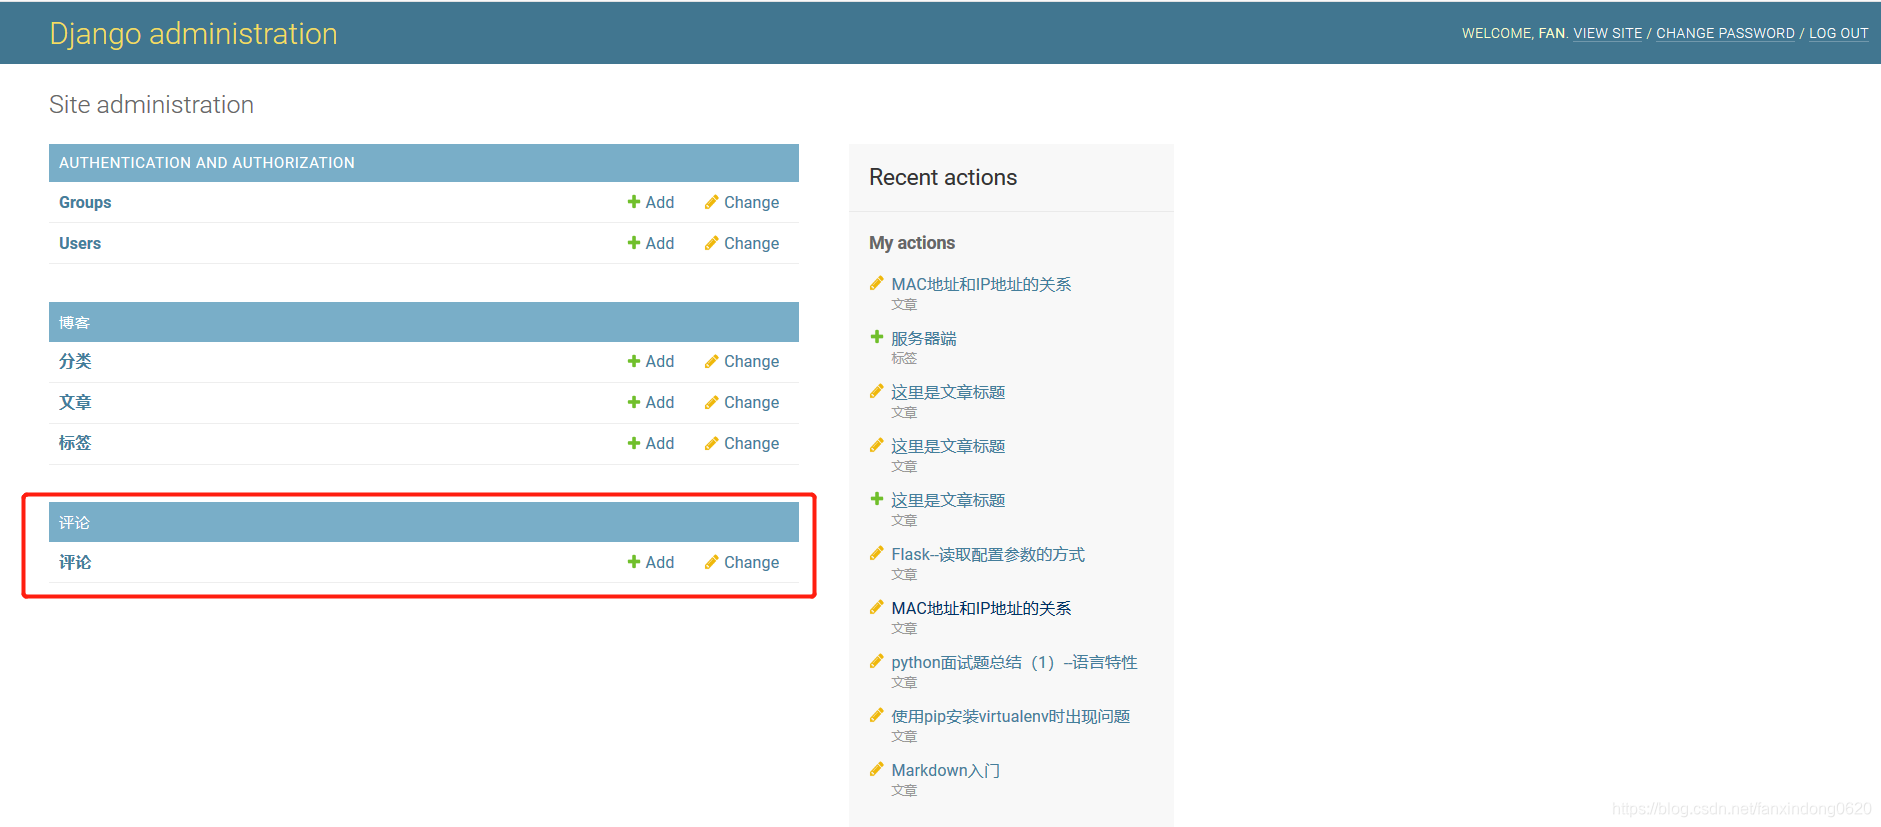This screenshot has width=1881, height=827.
Task: Click the Django administration title
Action: click(x=193, y=34)
